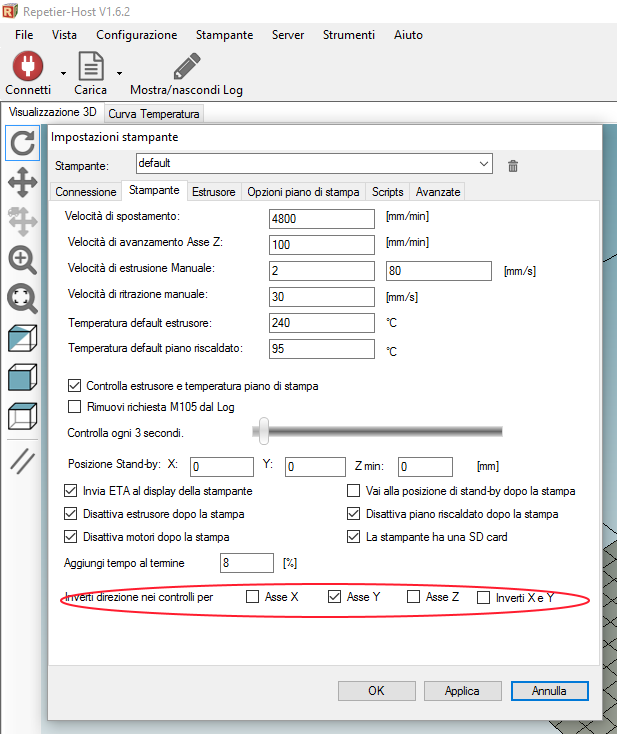Toggle Rimuovi richiesta M105 dal Log
617x734 pixels.
tap(74, 406)
